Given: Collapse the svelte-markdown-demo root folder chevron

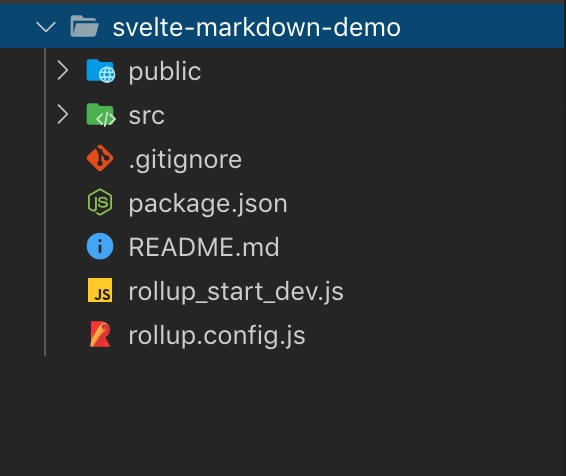Looking at the screenshot, I should pos(46,27).
